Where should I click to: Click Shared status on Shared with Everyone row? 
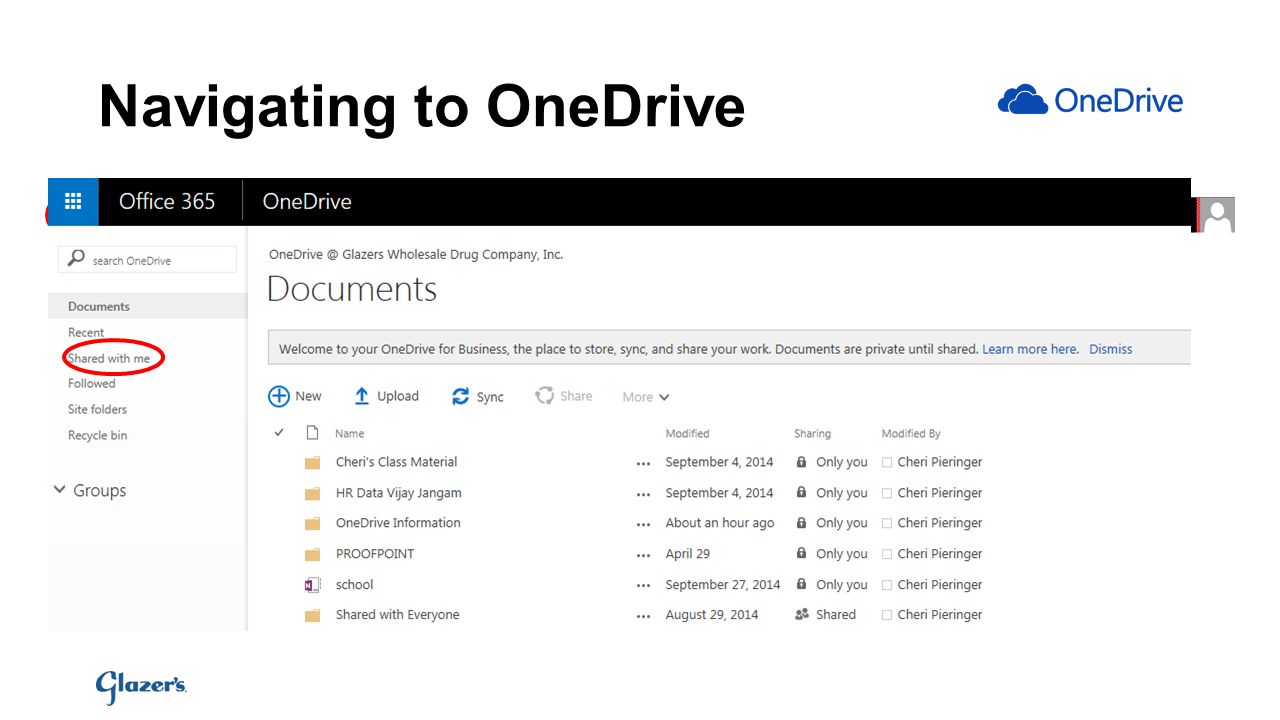(x=836, y=615)
